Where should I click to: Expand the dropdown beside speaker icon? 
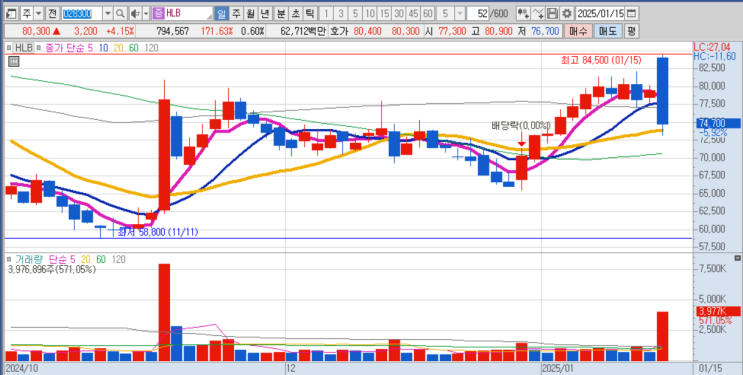point(145,13)
